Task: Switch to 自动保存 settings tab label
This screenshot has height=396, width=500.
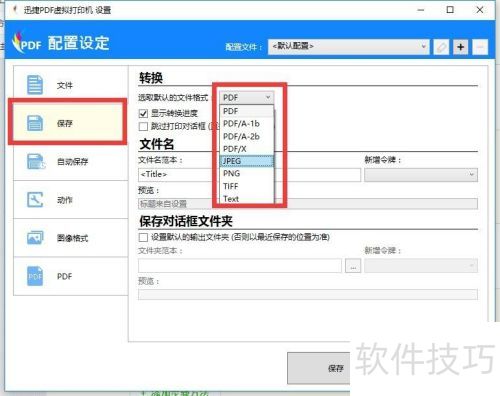Action: point(72,162)
